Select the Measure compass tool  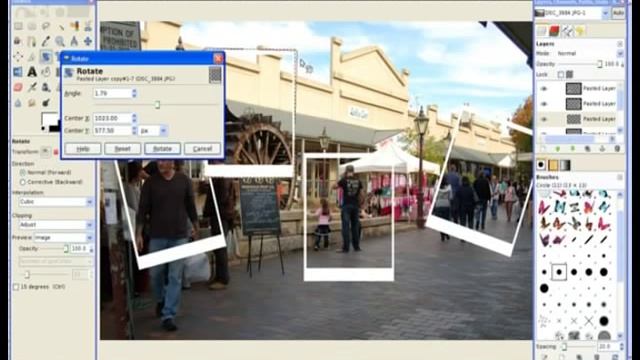74,41
